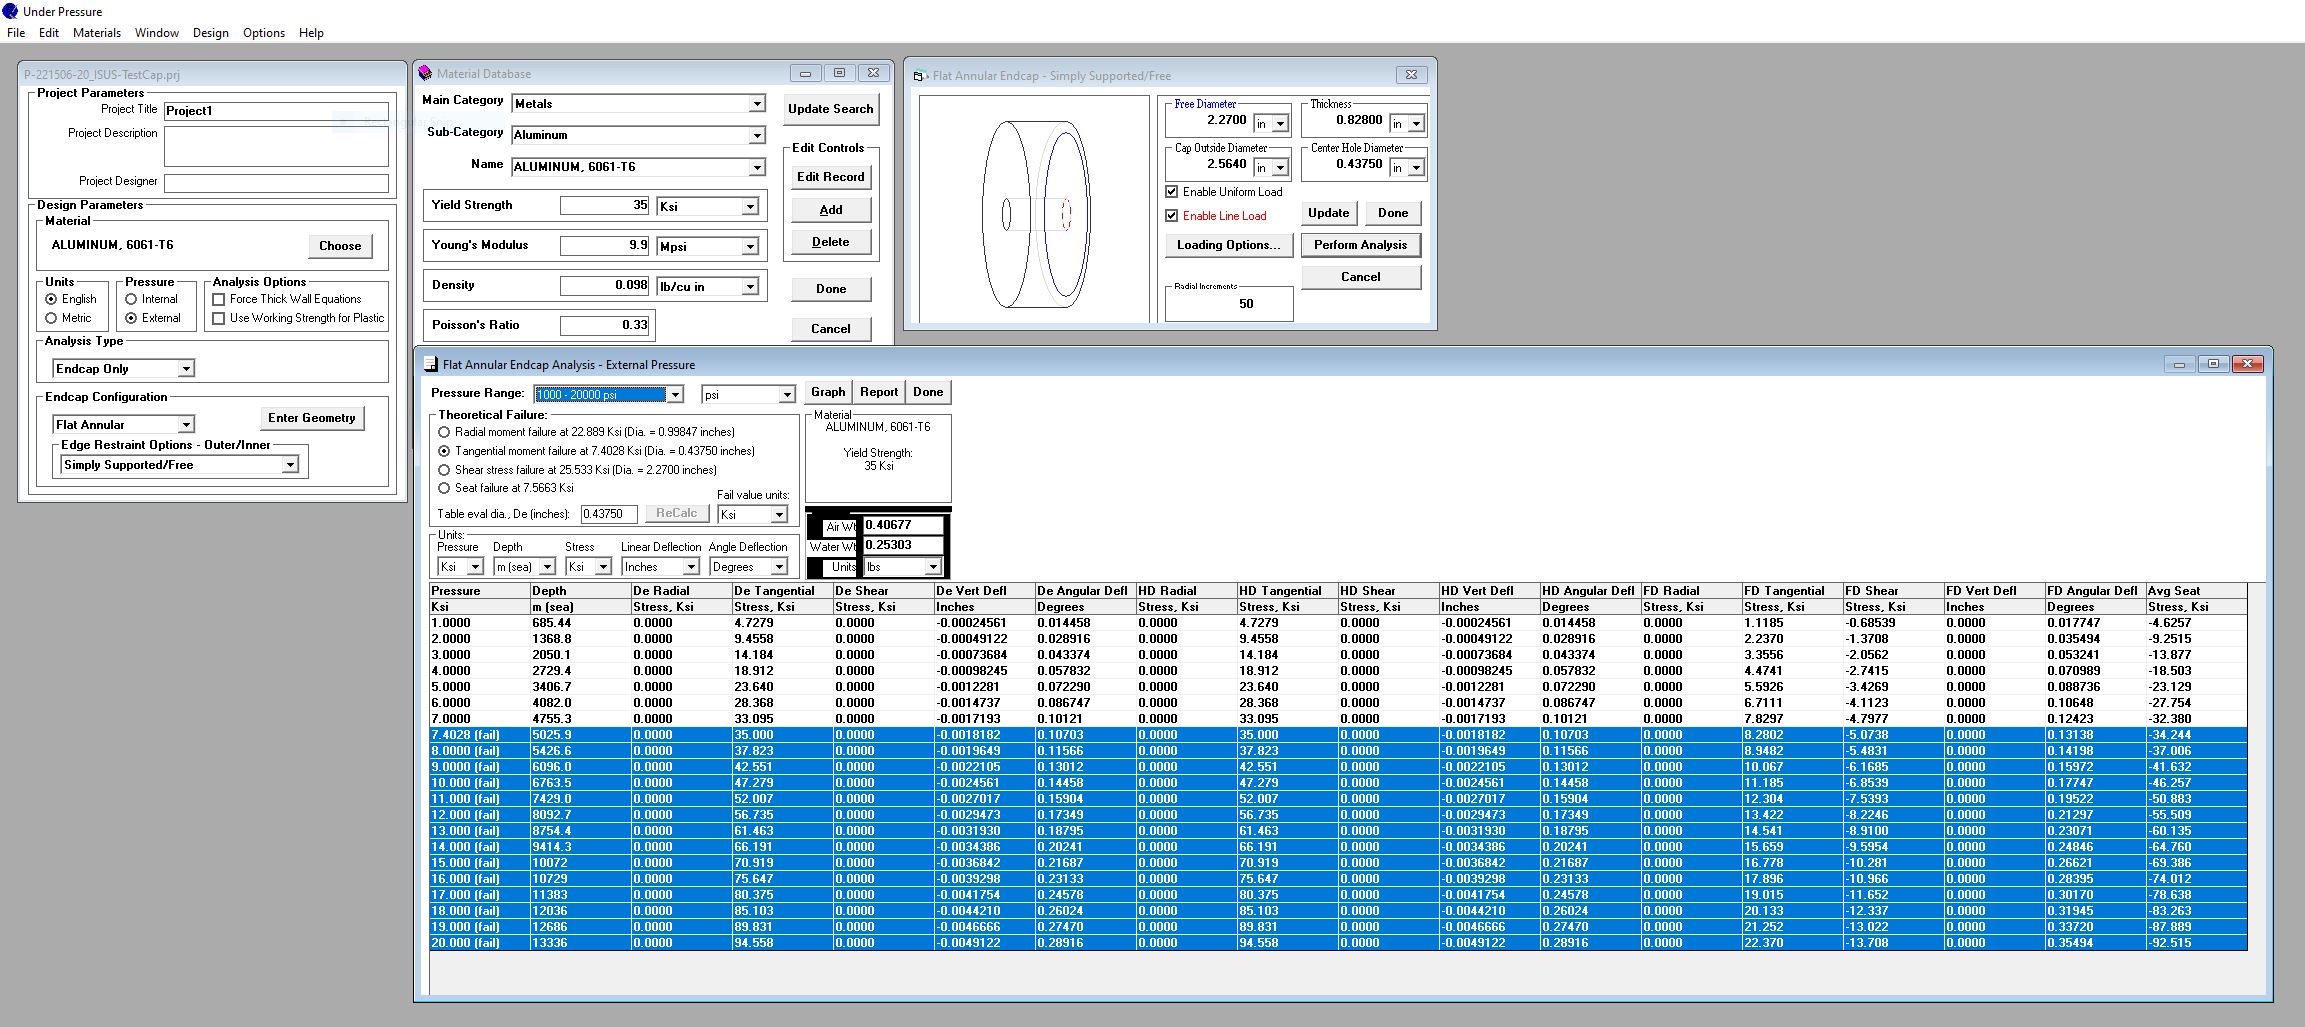Click the Material Database window icon

425,73
